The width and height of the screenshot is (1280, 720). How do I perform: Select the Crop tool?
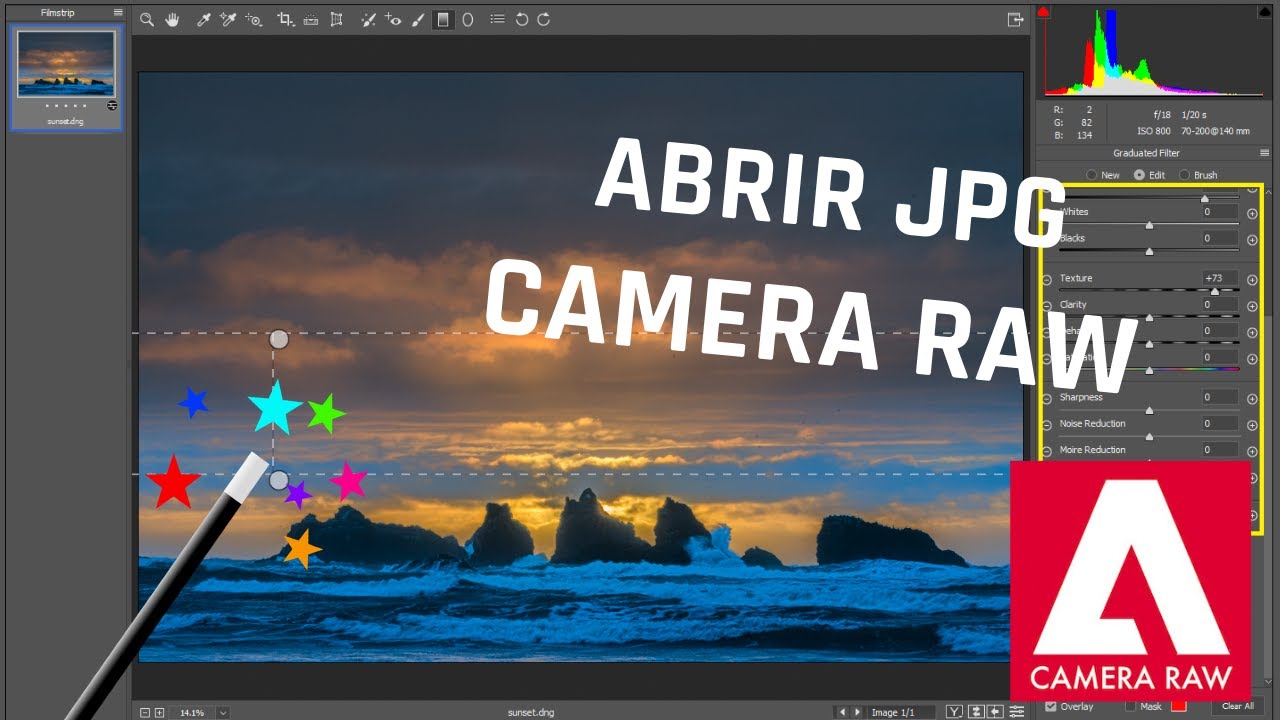click(286, 19)
